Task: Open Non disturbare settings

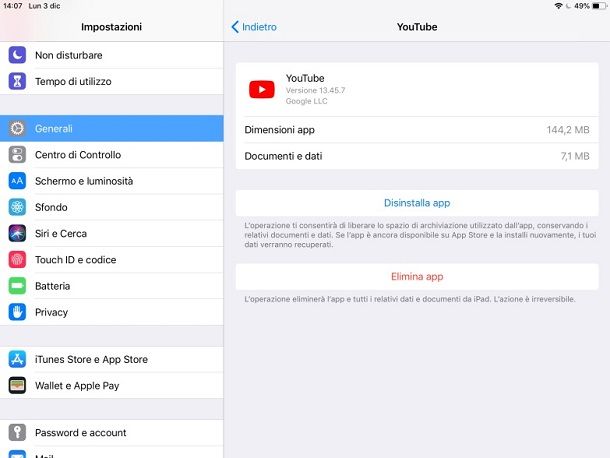Action: tap(112, 55)
